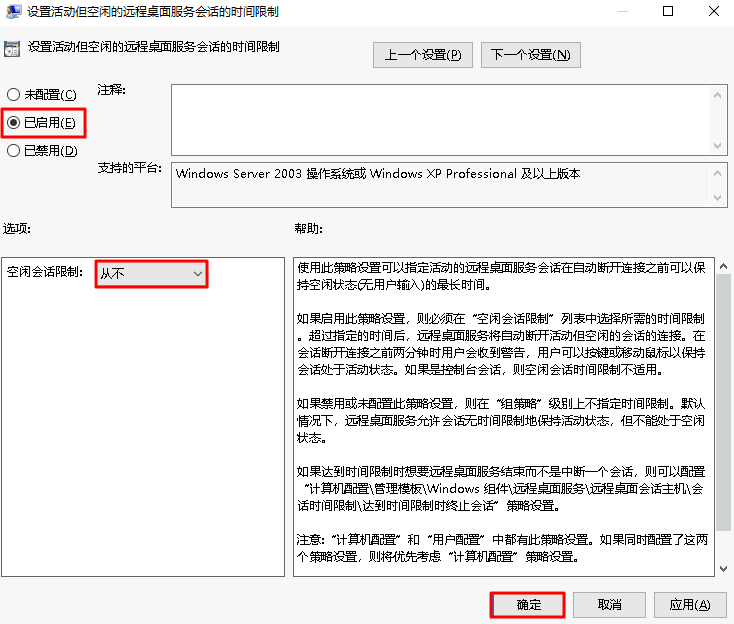Select the 未配置(C) radio button
Screen dimensions: 734x624
click(x=42, y=95)
